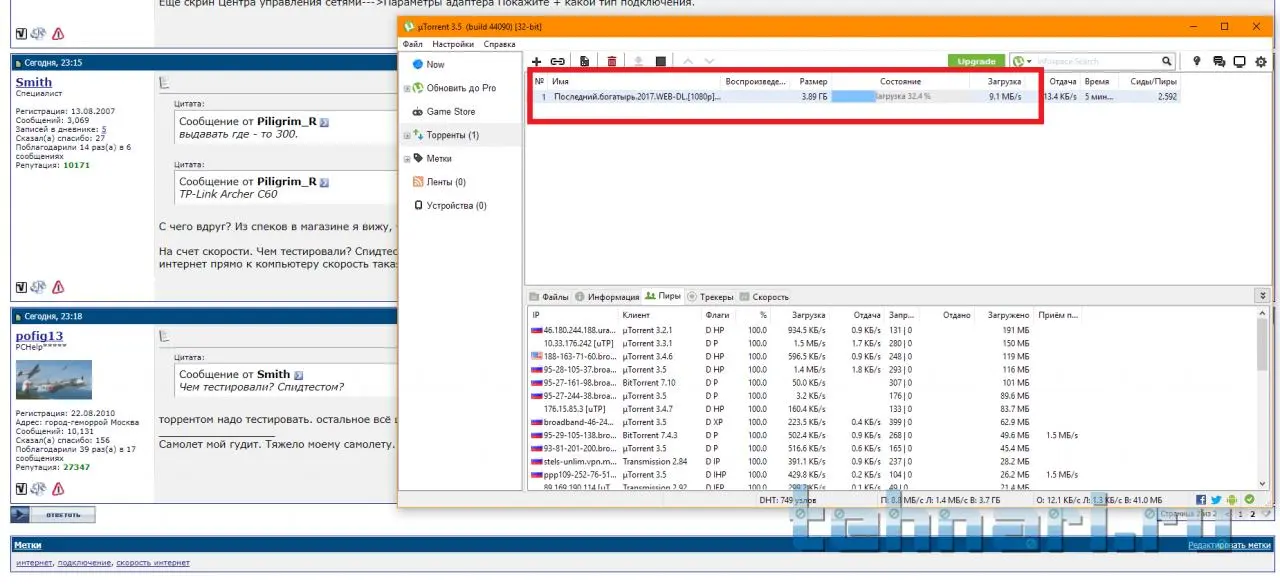
Task: Sort peers by the Загружено column header
Action: point(1008,315)
